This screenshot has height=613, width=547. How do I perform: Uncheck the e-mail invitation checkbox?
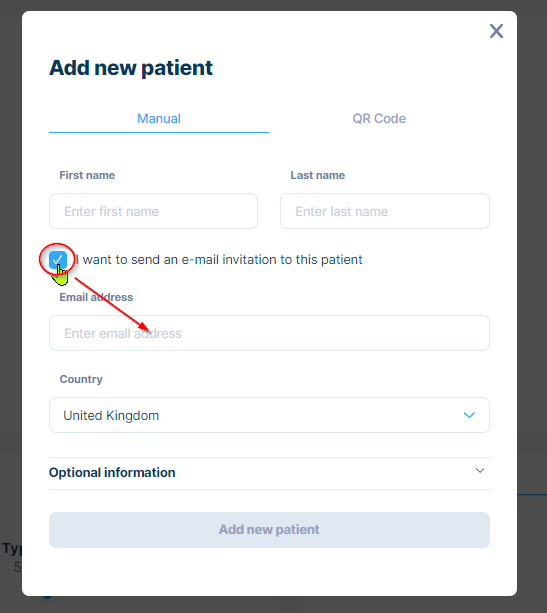(x=58, y=260)
